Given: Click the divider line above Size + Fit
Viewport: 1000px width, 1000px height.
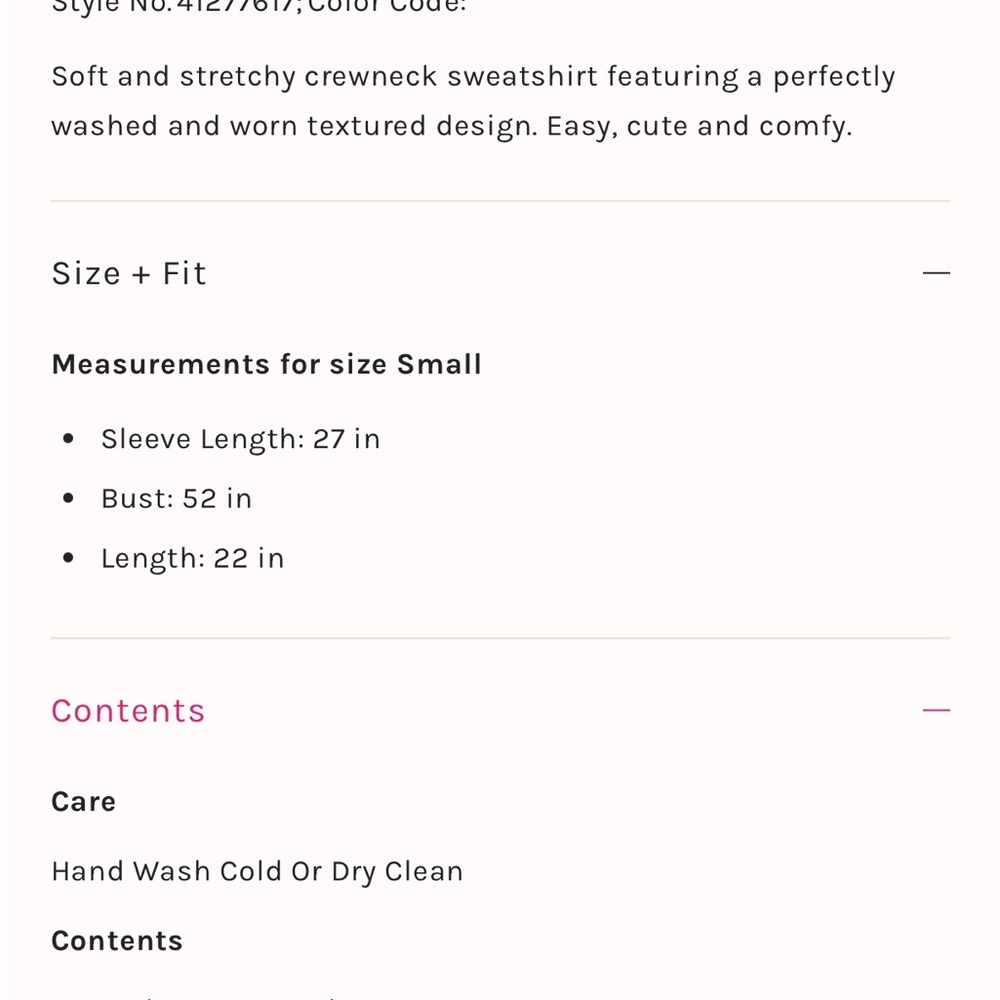Looking at the screenshot, I should point(501,201).
